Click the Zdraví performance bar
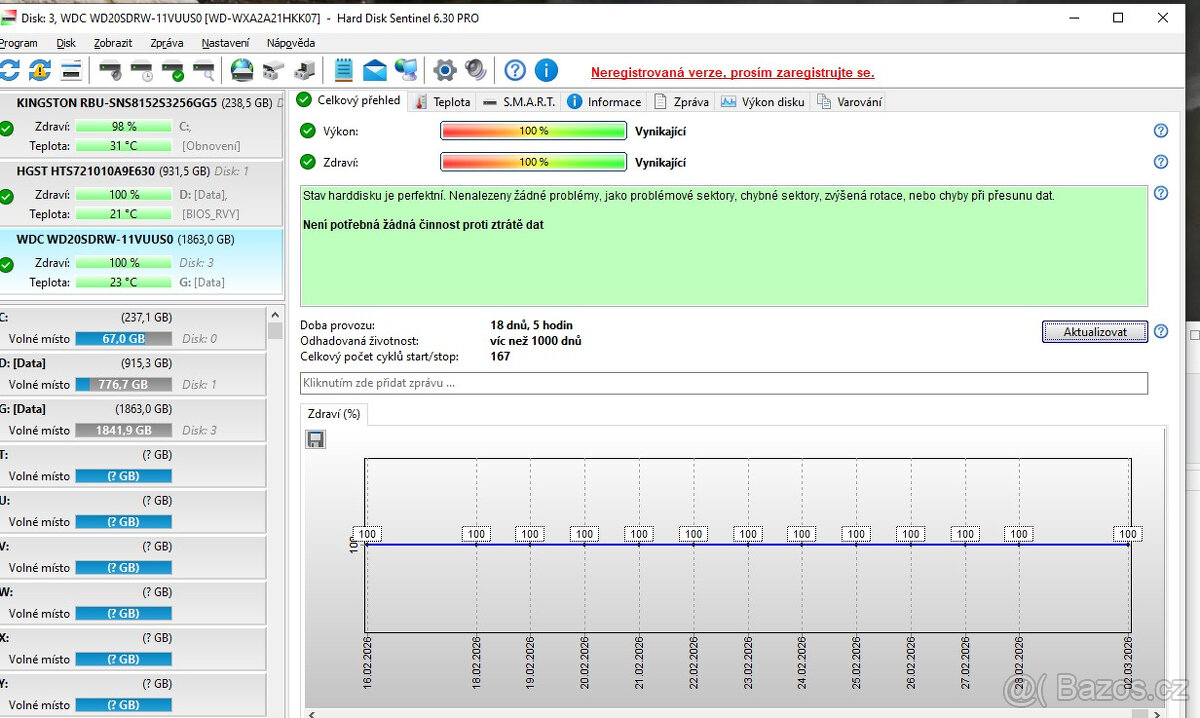This screenshot has height=718, width=1200. 533,162
